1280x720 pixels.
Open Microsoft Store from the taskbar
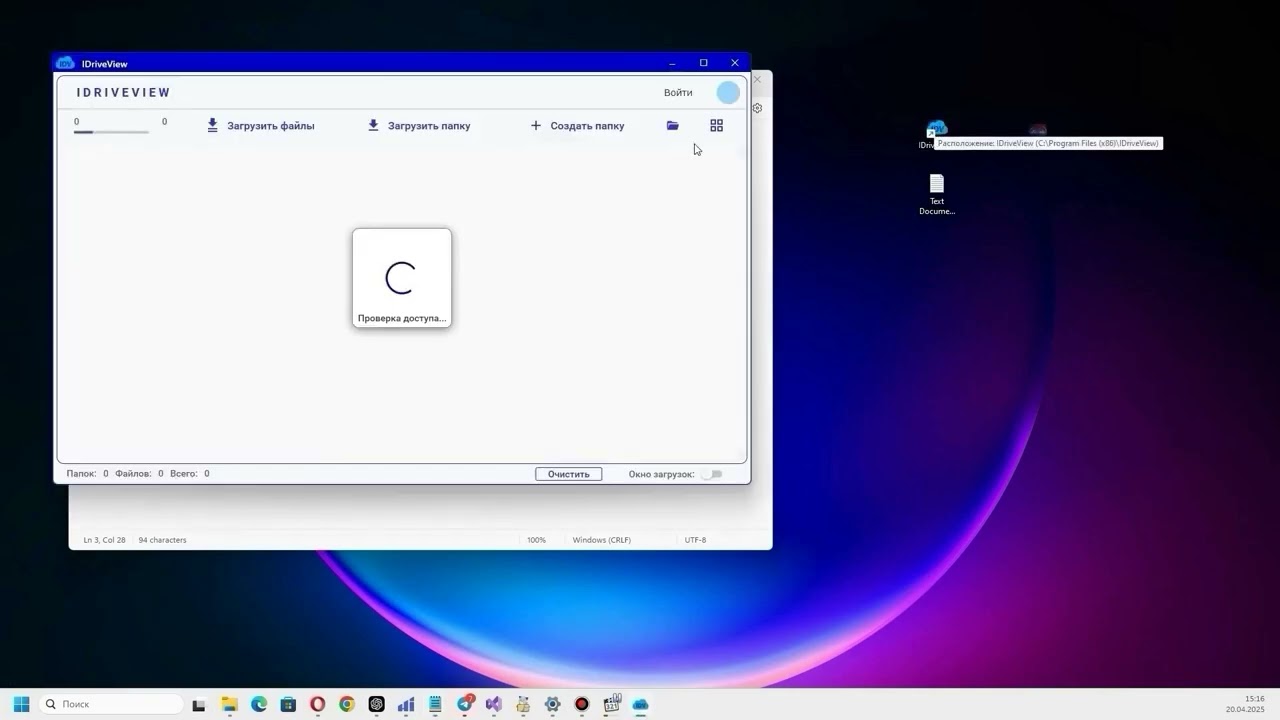pos(288,704)
